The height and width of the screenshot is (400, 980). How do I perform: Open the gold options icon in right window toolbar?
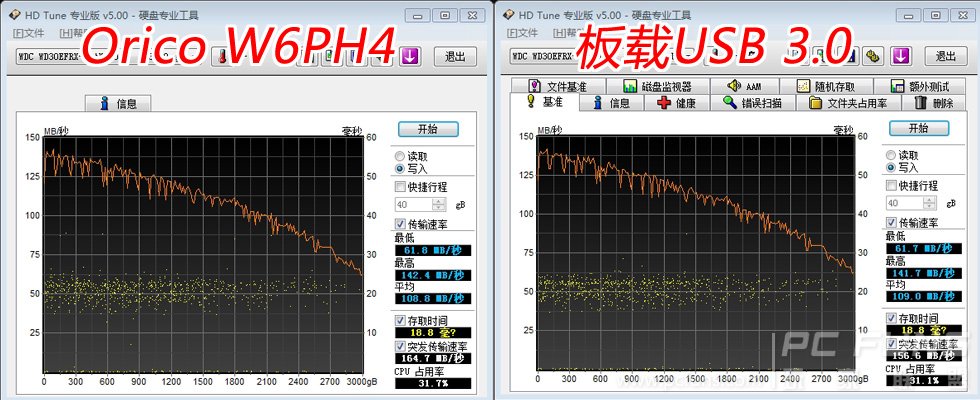pyautogui.click(x=873, y=56)
